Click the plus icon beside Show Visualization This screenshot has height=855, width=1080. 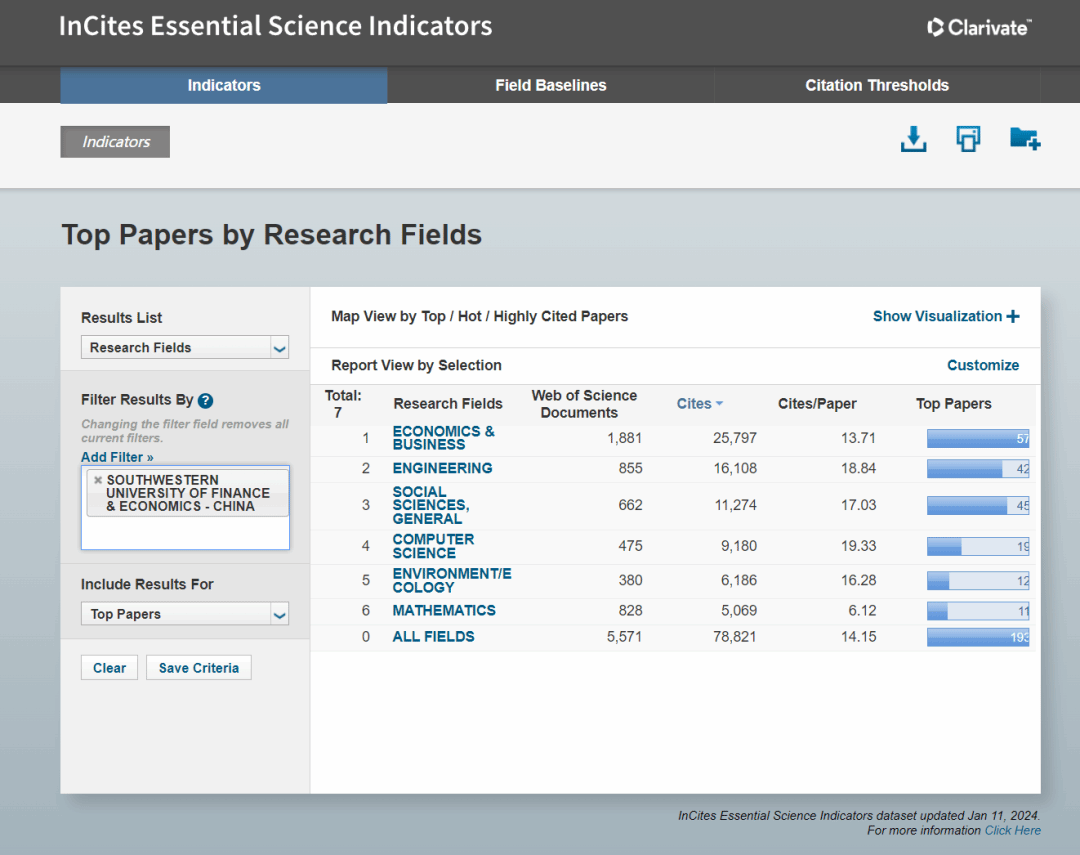pyautogui.click(x=1013, y=317)
